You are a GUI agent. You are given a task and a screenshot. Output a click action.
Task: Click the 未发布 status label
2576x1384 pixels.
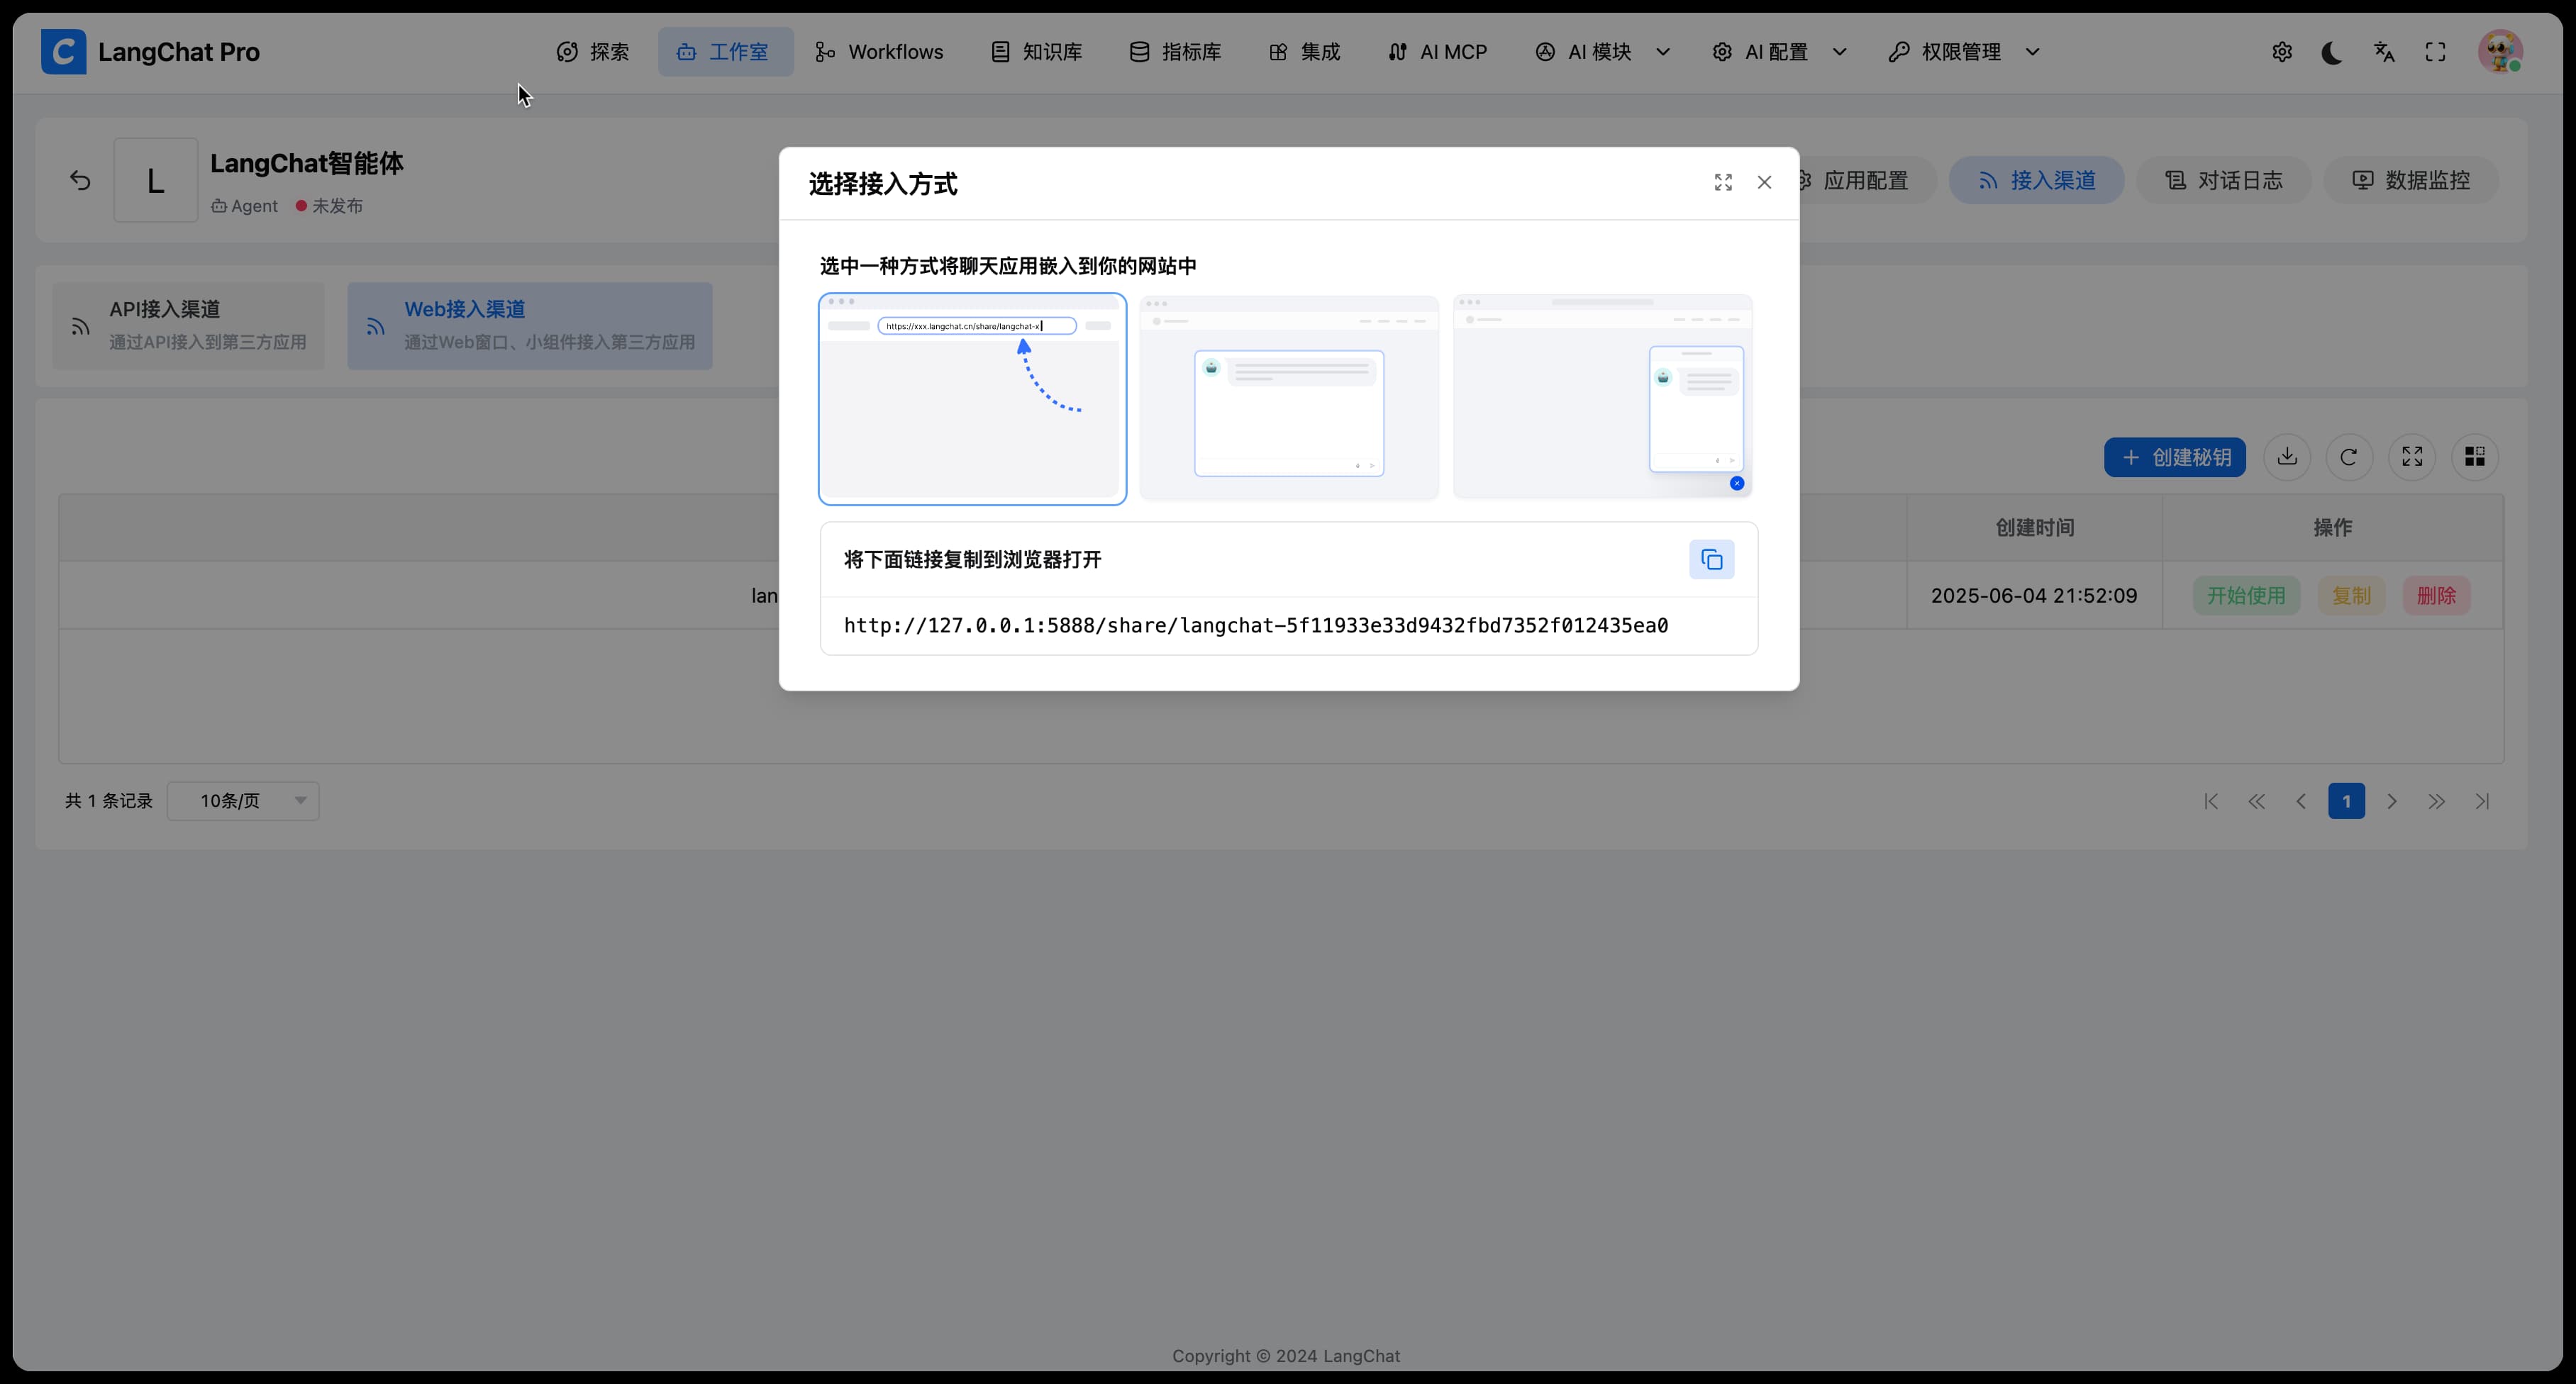pyautogui.click(x=337, y=206)
